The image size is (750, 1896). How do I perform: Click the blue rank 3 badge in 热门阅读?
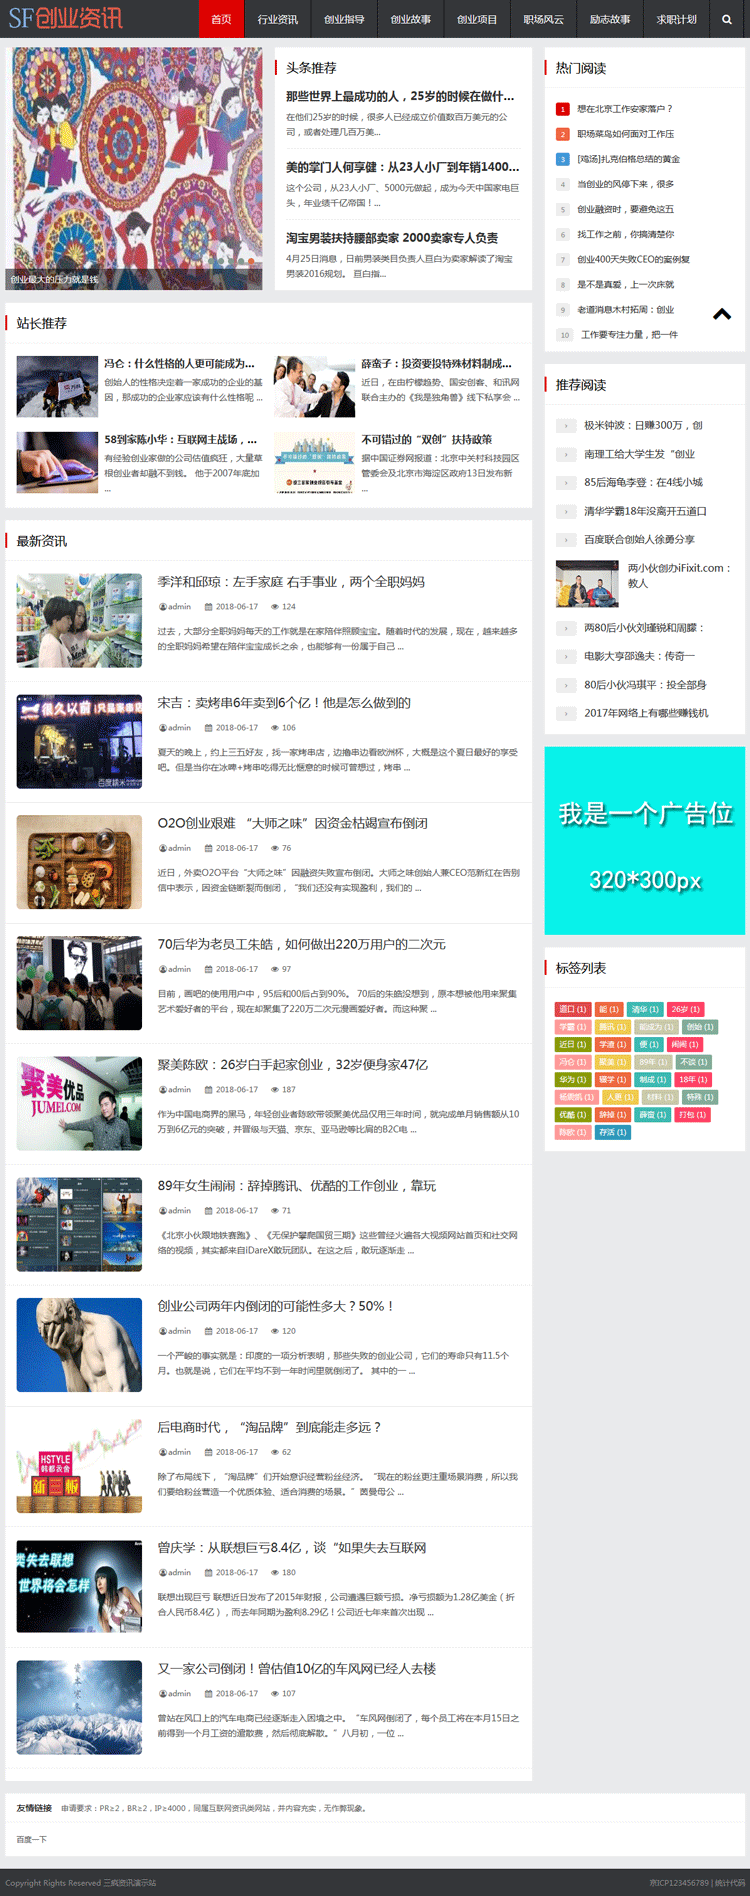click(x=562, y=159)
